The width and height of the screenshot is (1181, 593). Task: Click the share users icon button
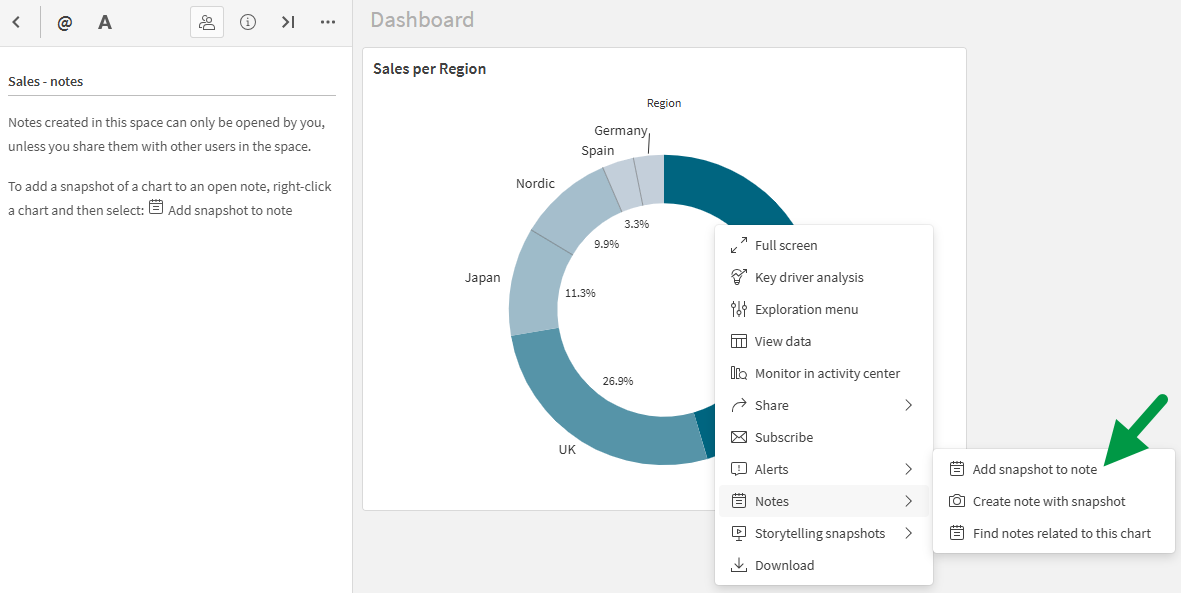207,22
